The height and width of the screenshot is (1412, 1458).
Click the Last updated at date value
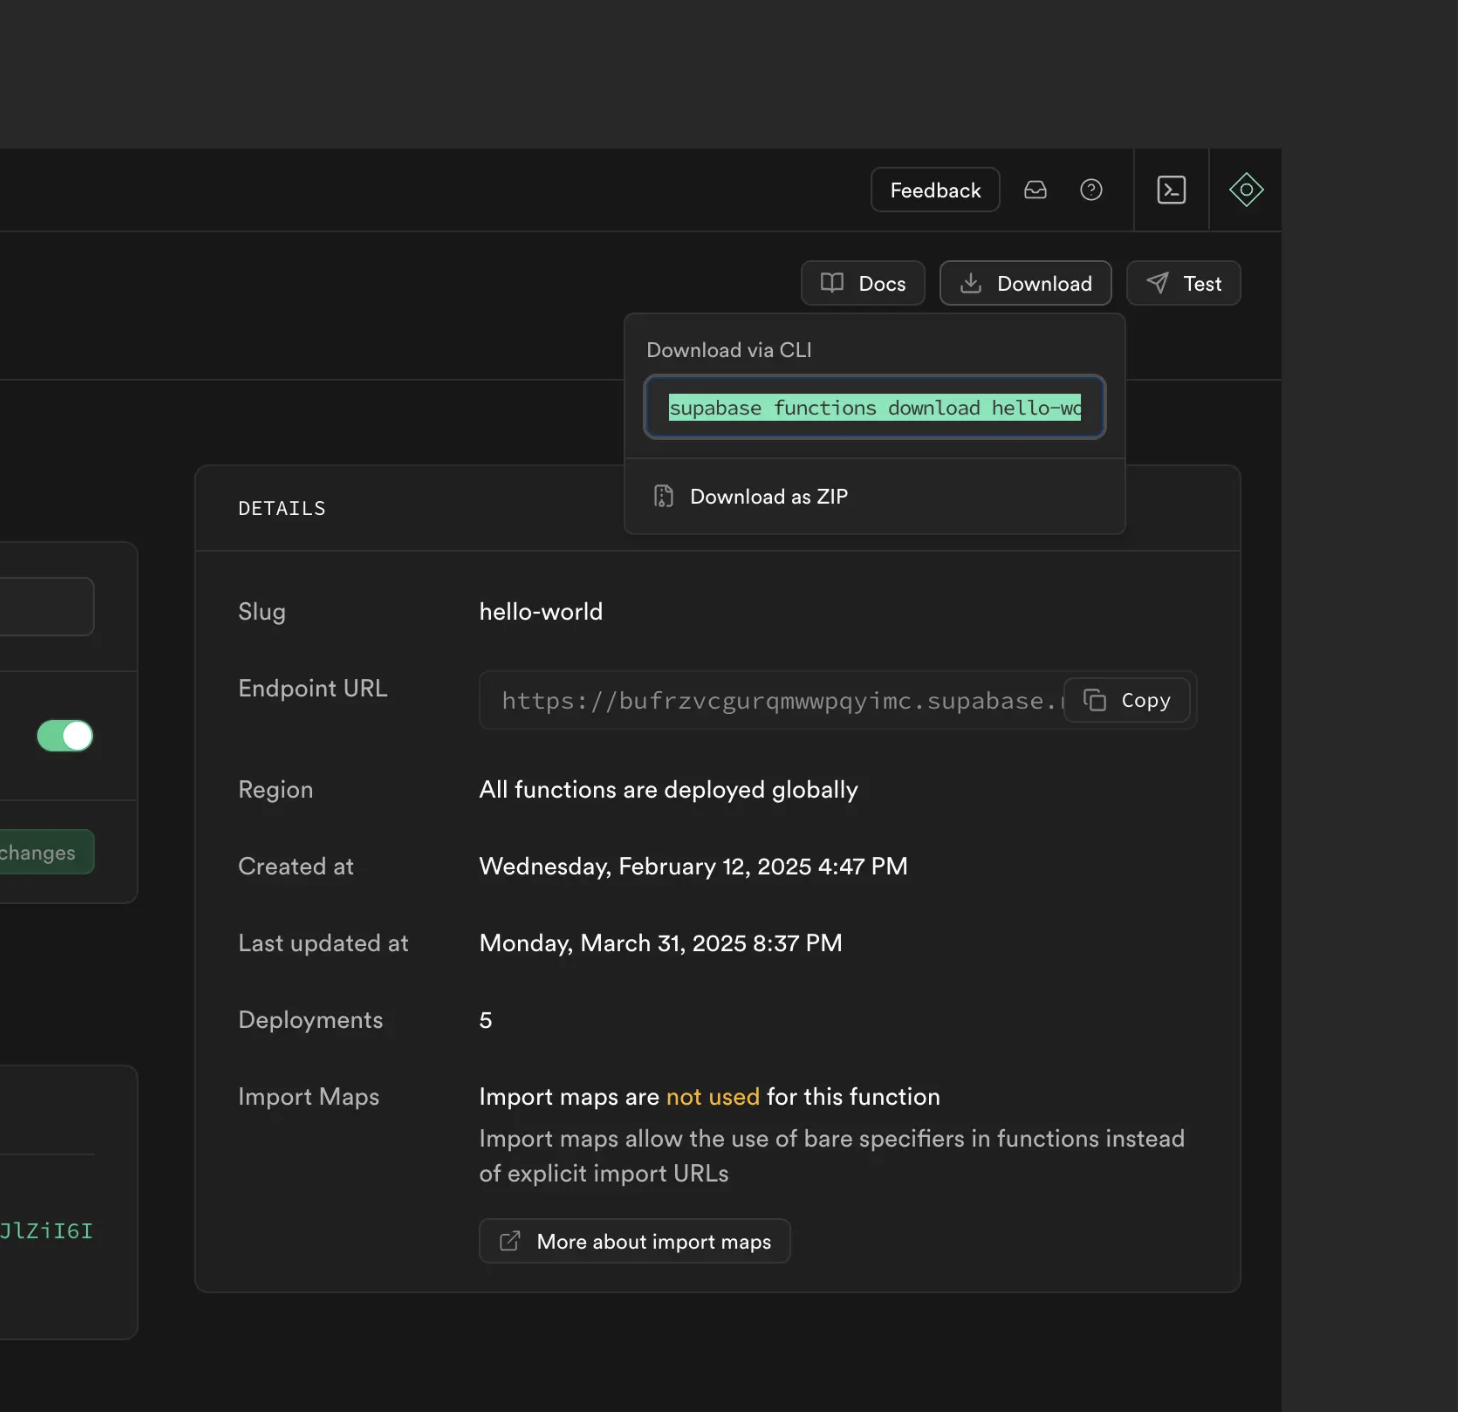660,943
